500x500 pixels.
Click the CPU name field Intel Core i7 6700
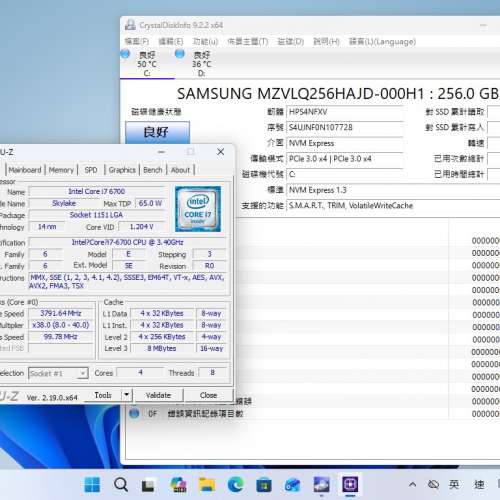click(97, 191)
